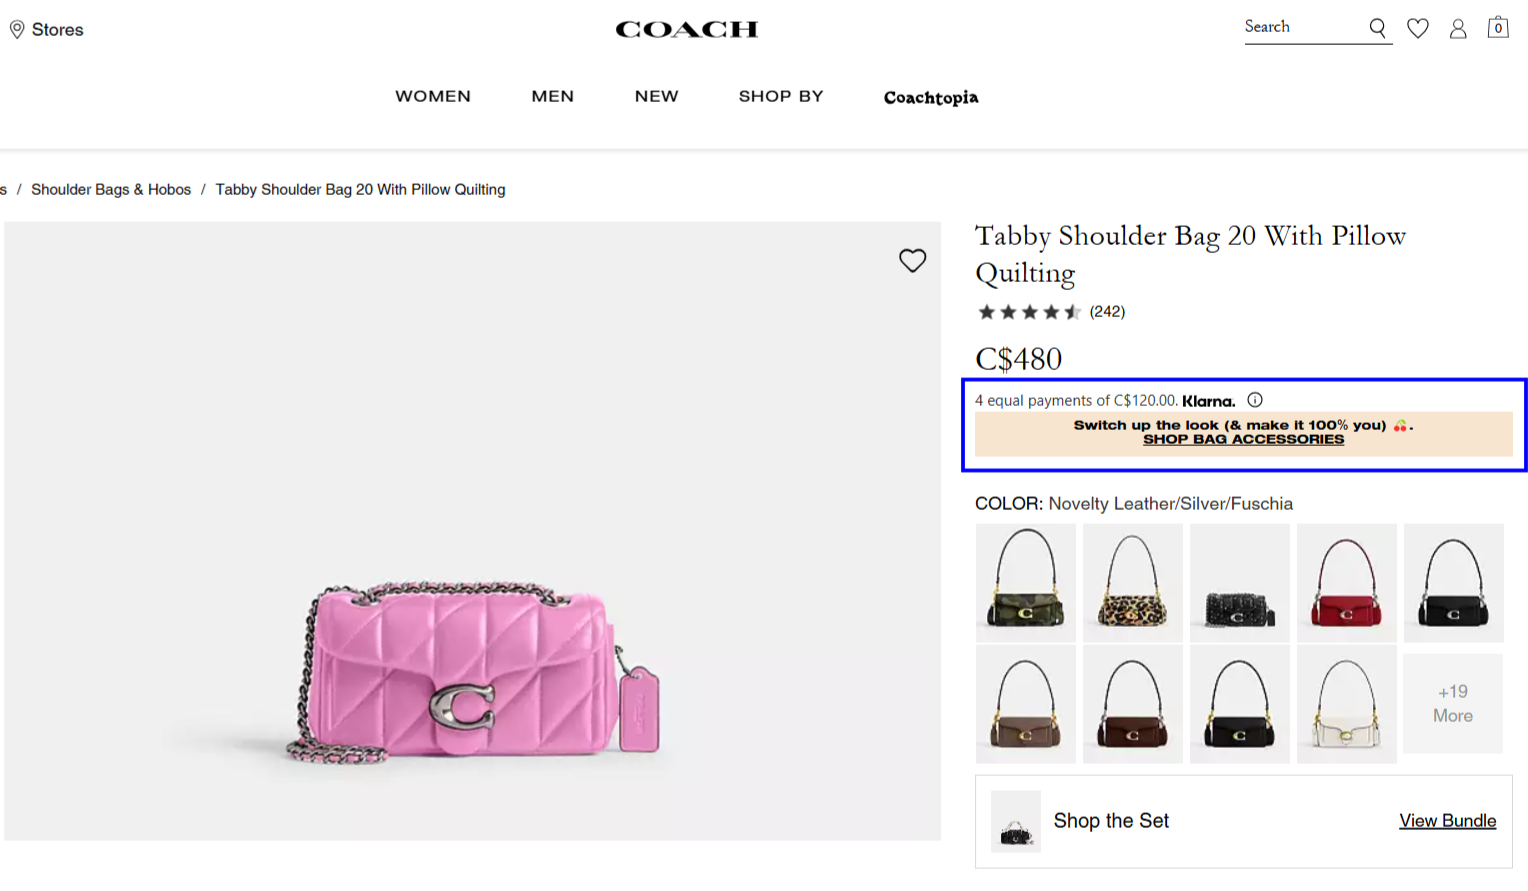Screen dimensions: 1528x891
Task: Open the account profile icon
Action: tap(1457, 28)
